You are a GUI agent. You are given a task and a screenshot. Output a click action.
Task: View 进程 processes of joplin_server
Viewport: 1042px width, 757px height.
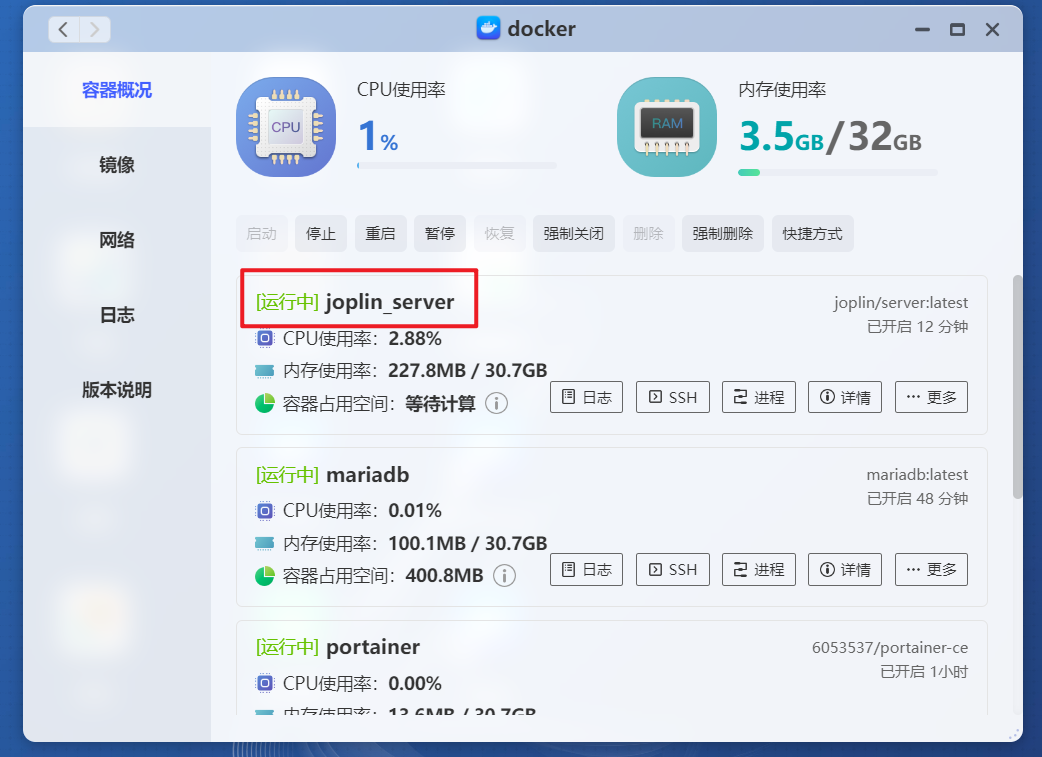pyautogui.click(x=759, y=397)
